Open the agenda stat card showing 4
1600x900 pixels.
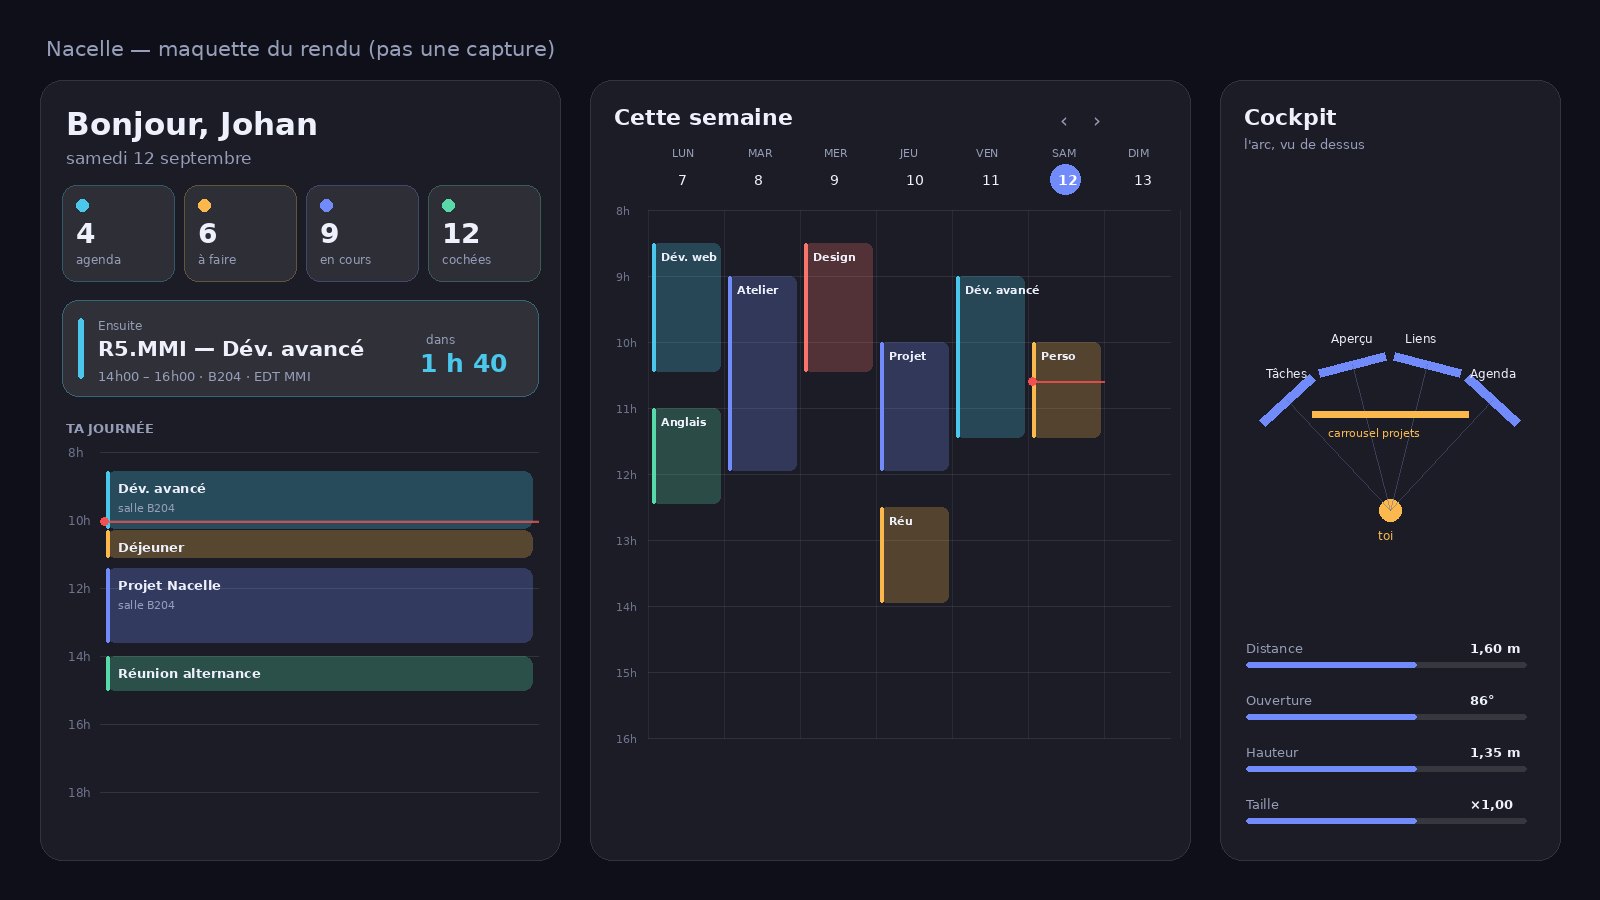coord(118,233)
